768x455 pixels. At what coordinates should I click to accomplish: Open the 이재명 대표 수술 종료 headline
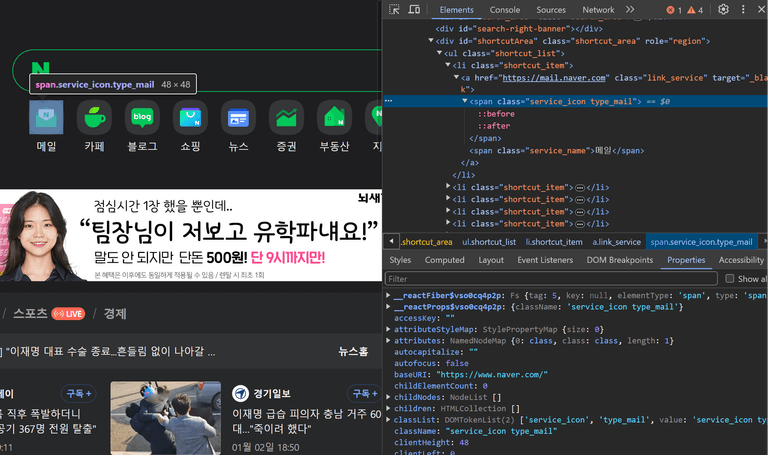(111, 351)
